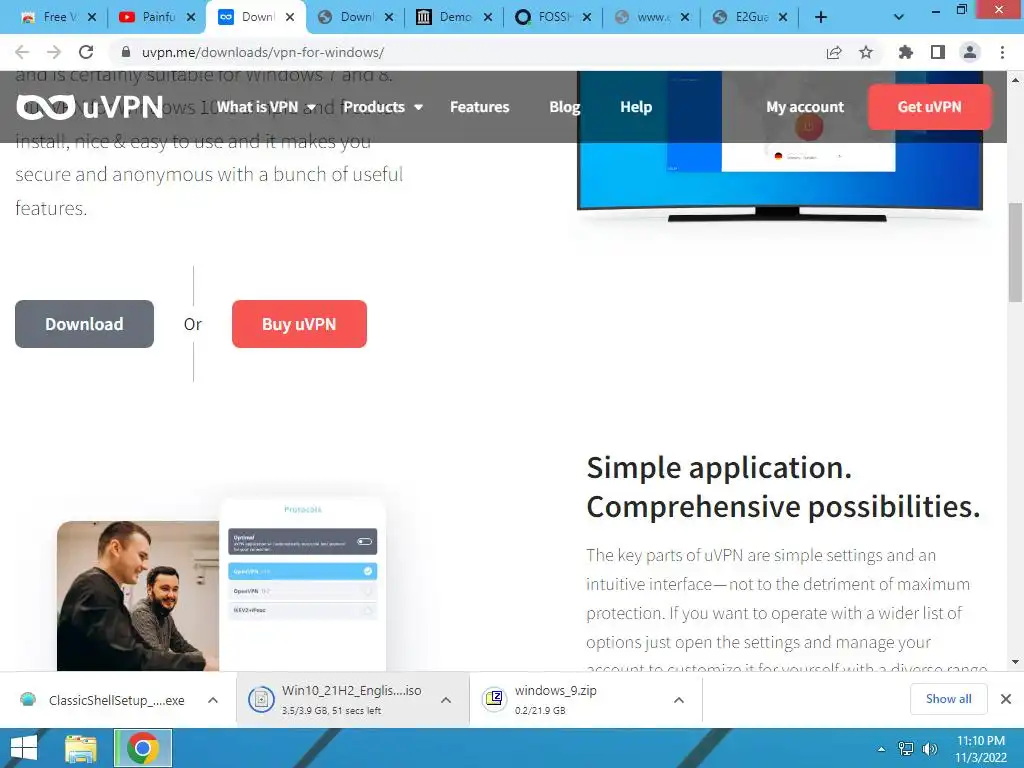
Task: Close the downloads bar
Action: coord(1006,699)
